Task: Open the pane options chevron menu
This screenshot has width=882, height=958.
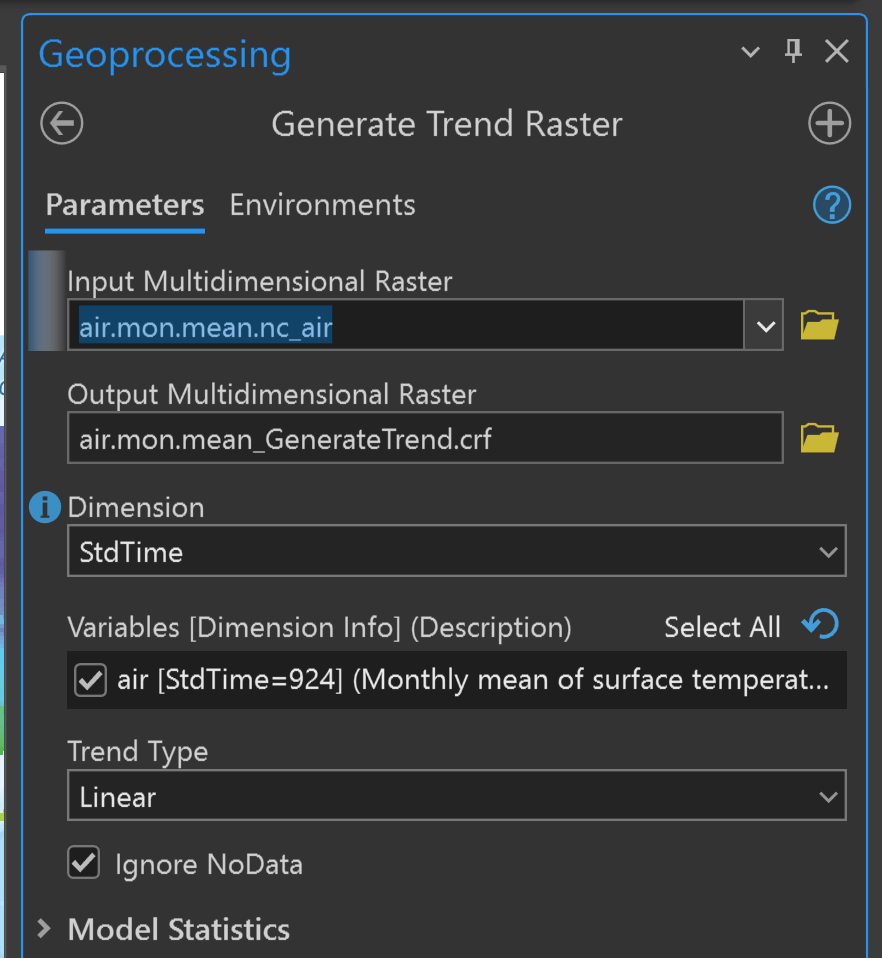Action: pyautogui.click(x=750, y=52)
